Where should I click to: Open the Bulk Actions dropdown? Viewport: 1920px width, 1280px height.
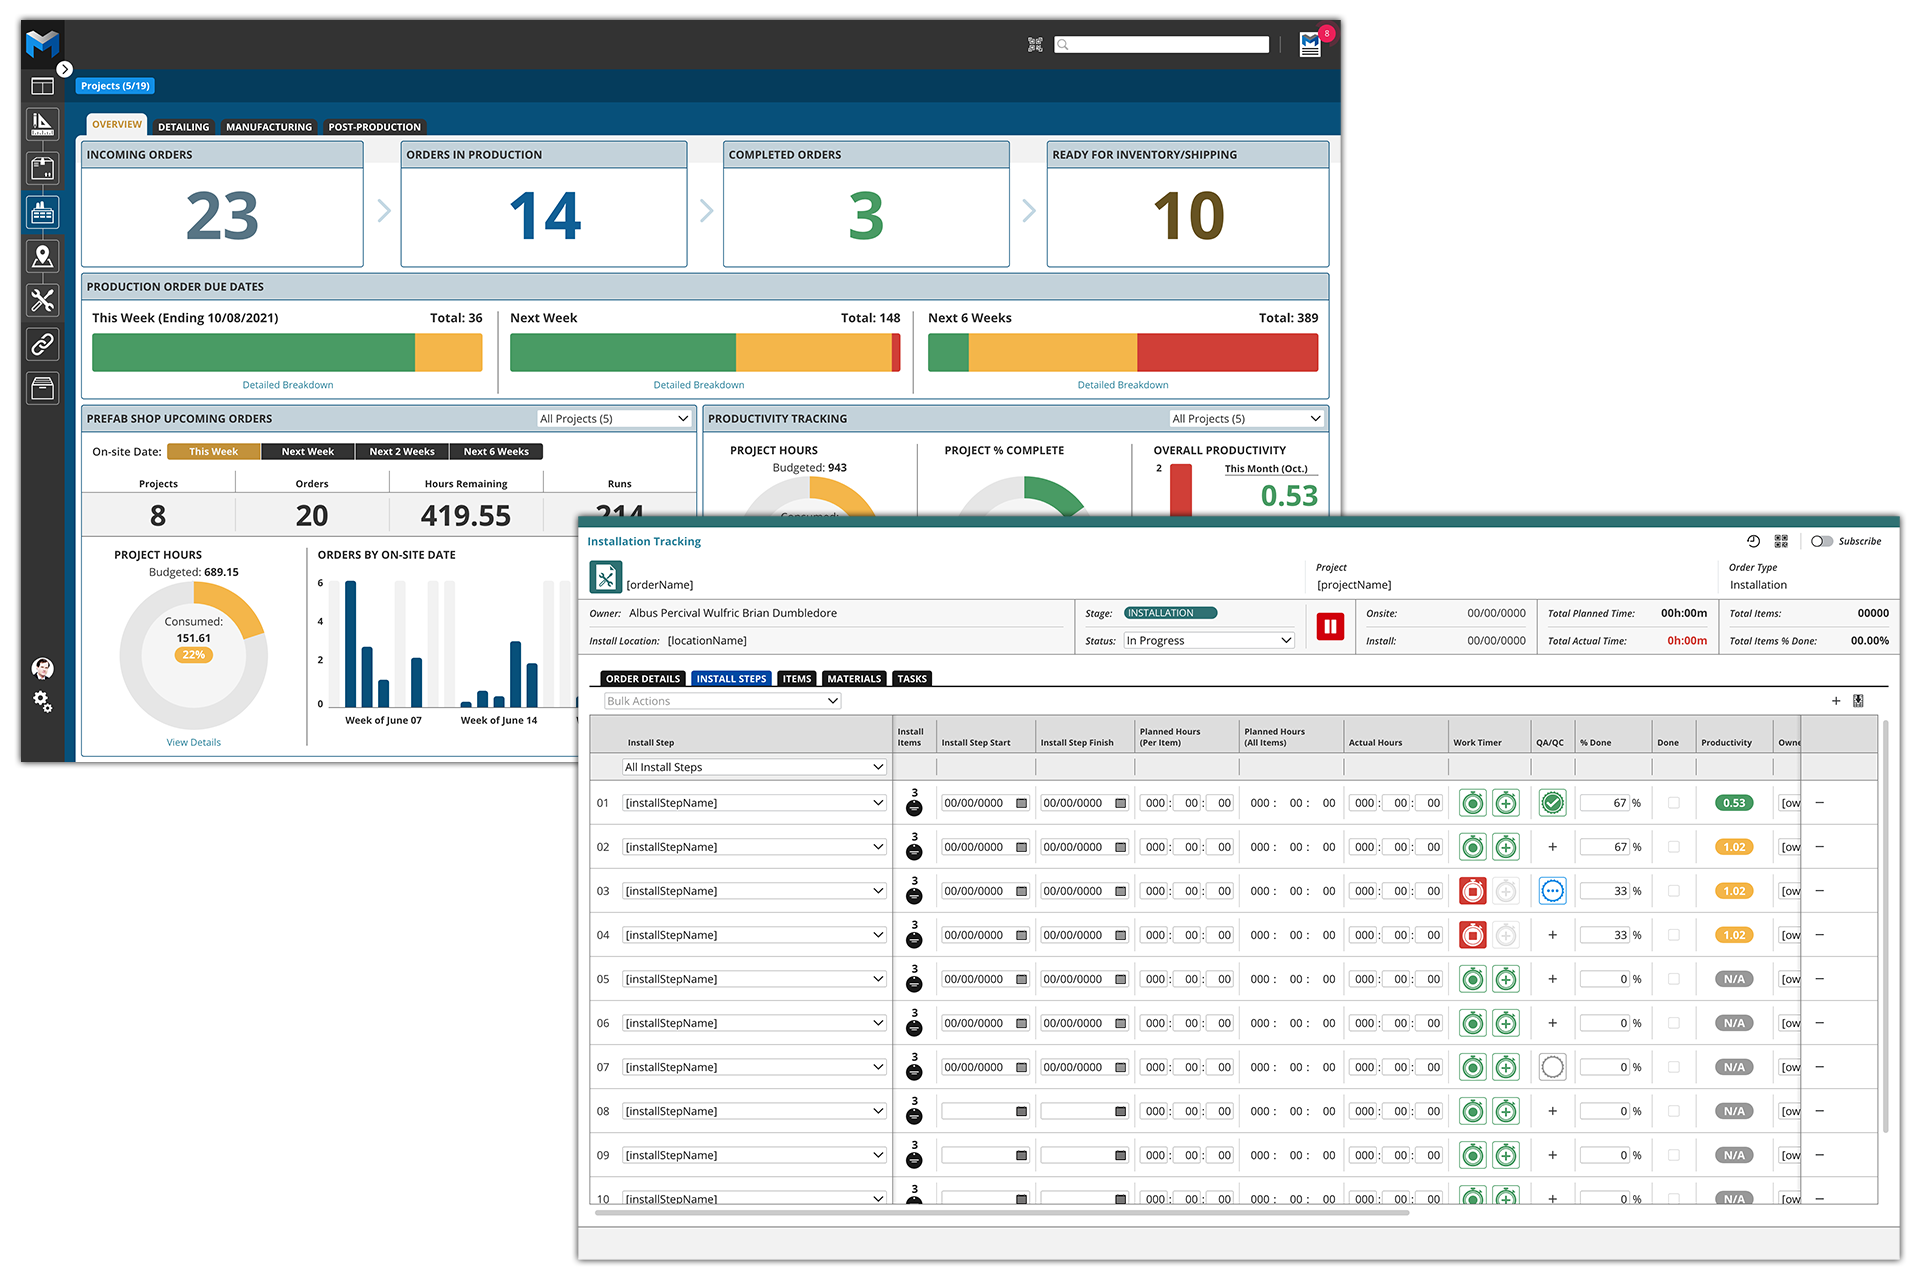(x=722, y=701)
